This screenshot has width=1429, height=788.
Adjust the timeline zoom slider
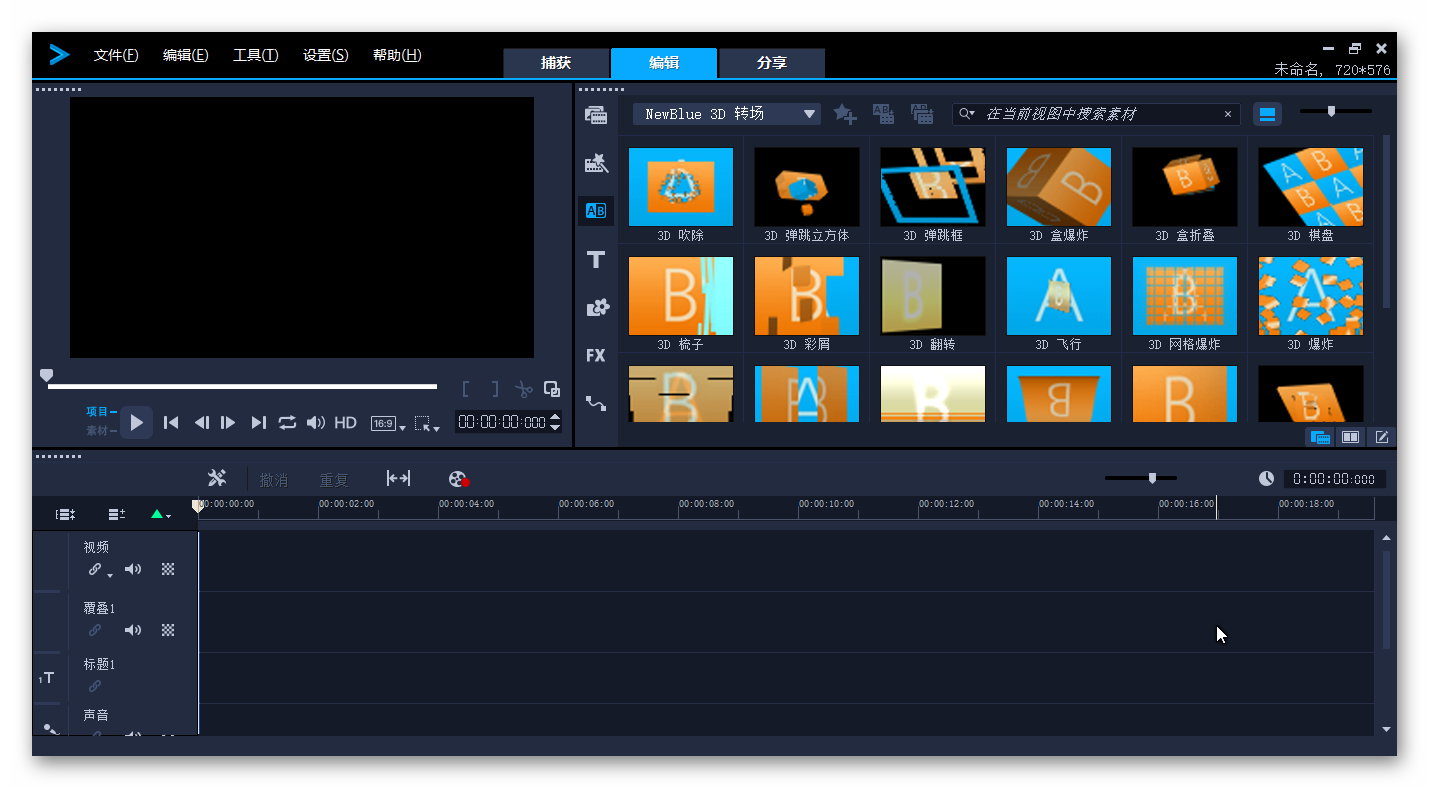pos(1141,478)
